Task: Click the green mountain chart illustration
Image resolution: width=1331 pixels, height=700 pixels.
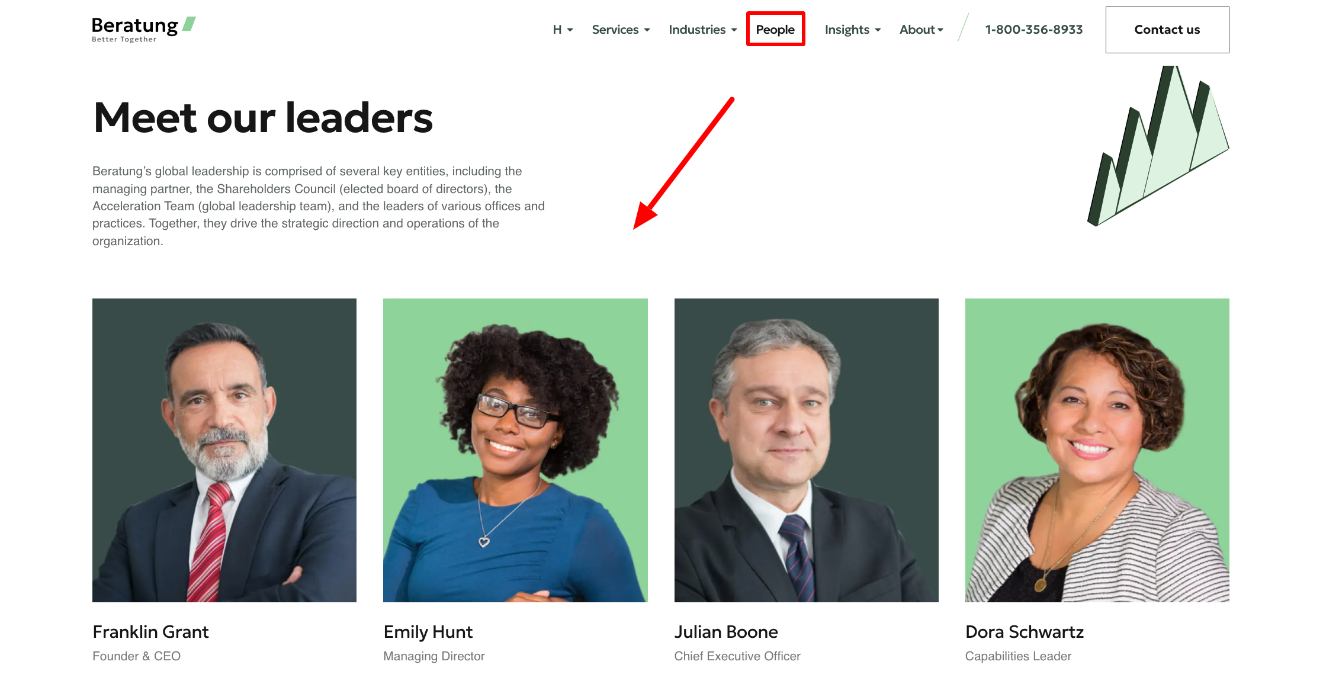Action: tap(1158, 146)
